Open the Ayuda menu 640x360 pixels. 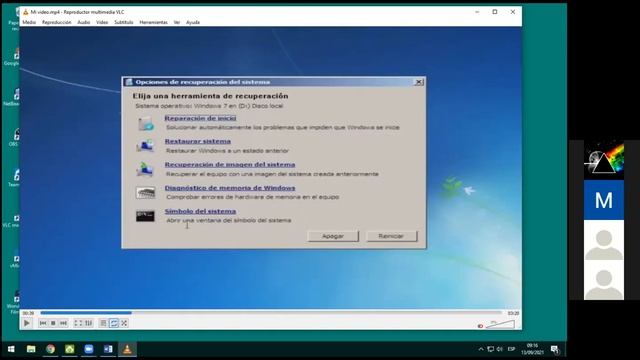193,22
